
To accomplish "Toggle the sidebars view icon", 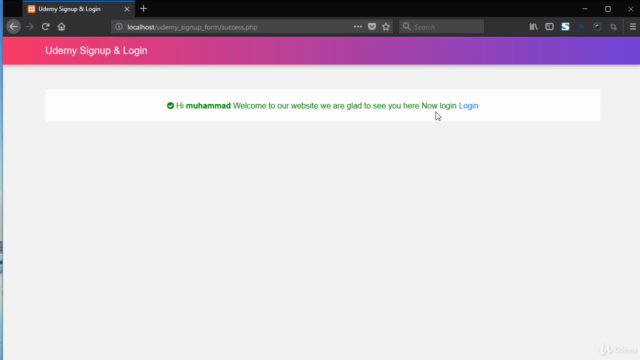I will [x=549, y=27].
